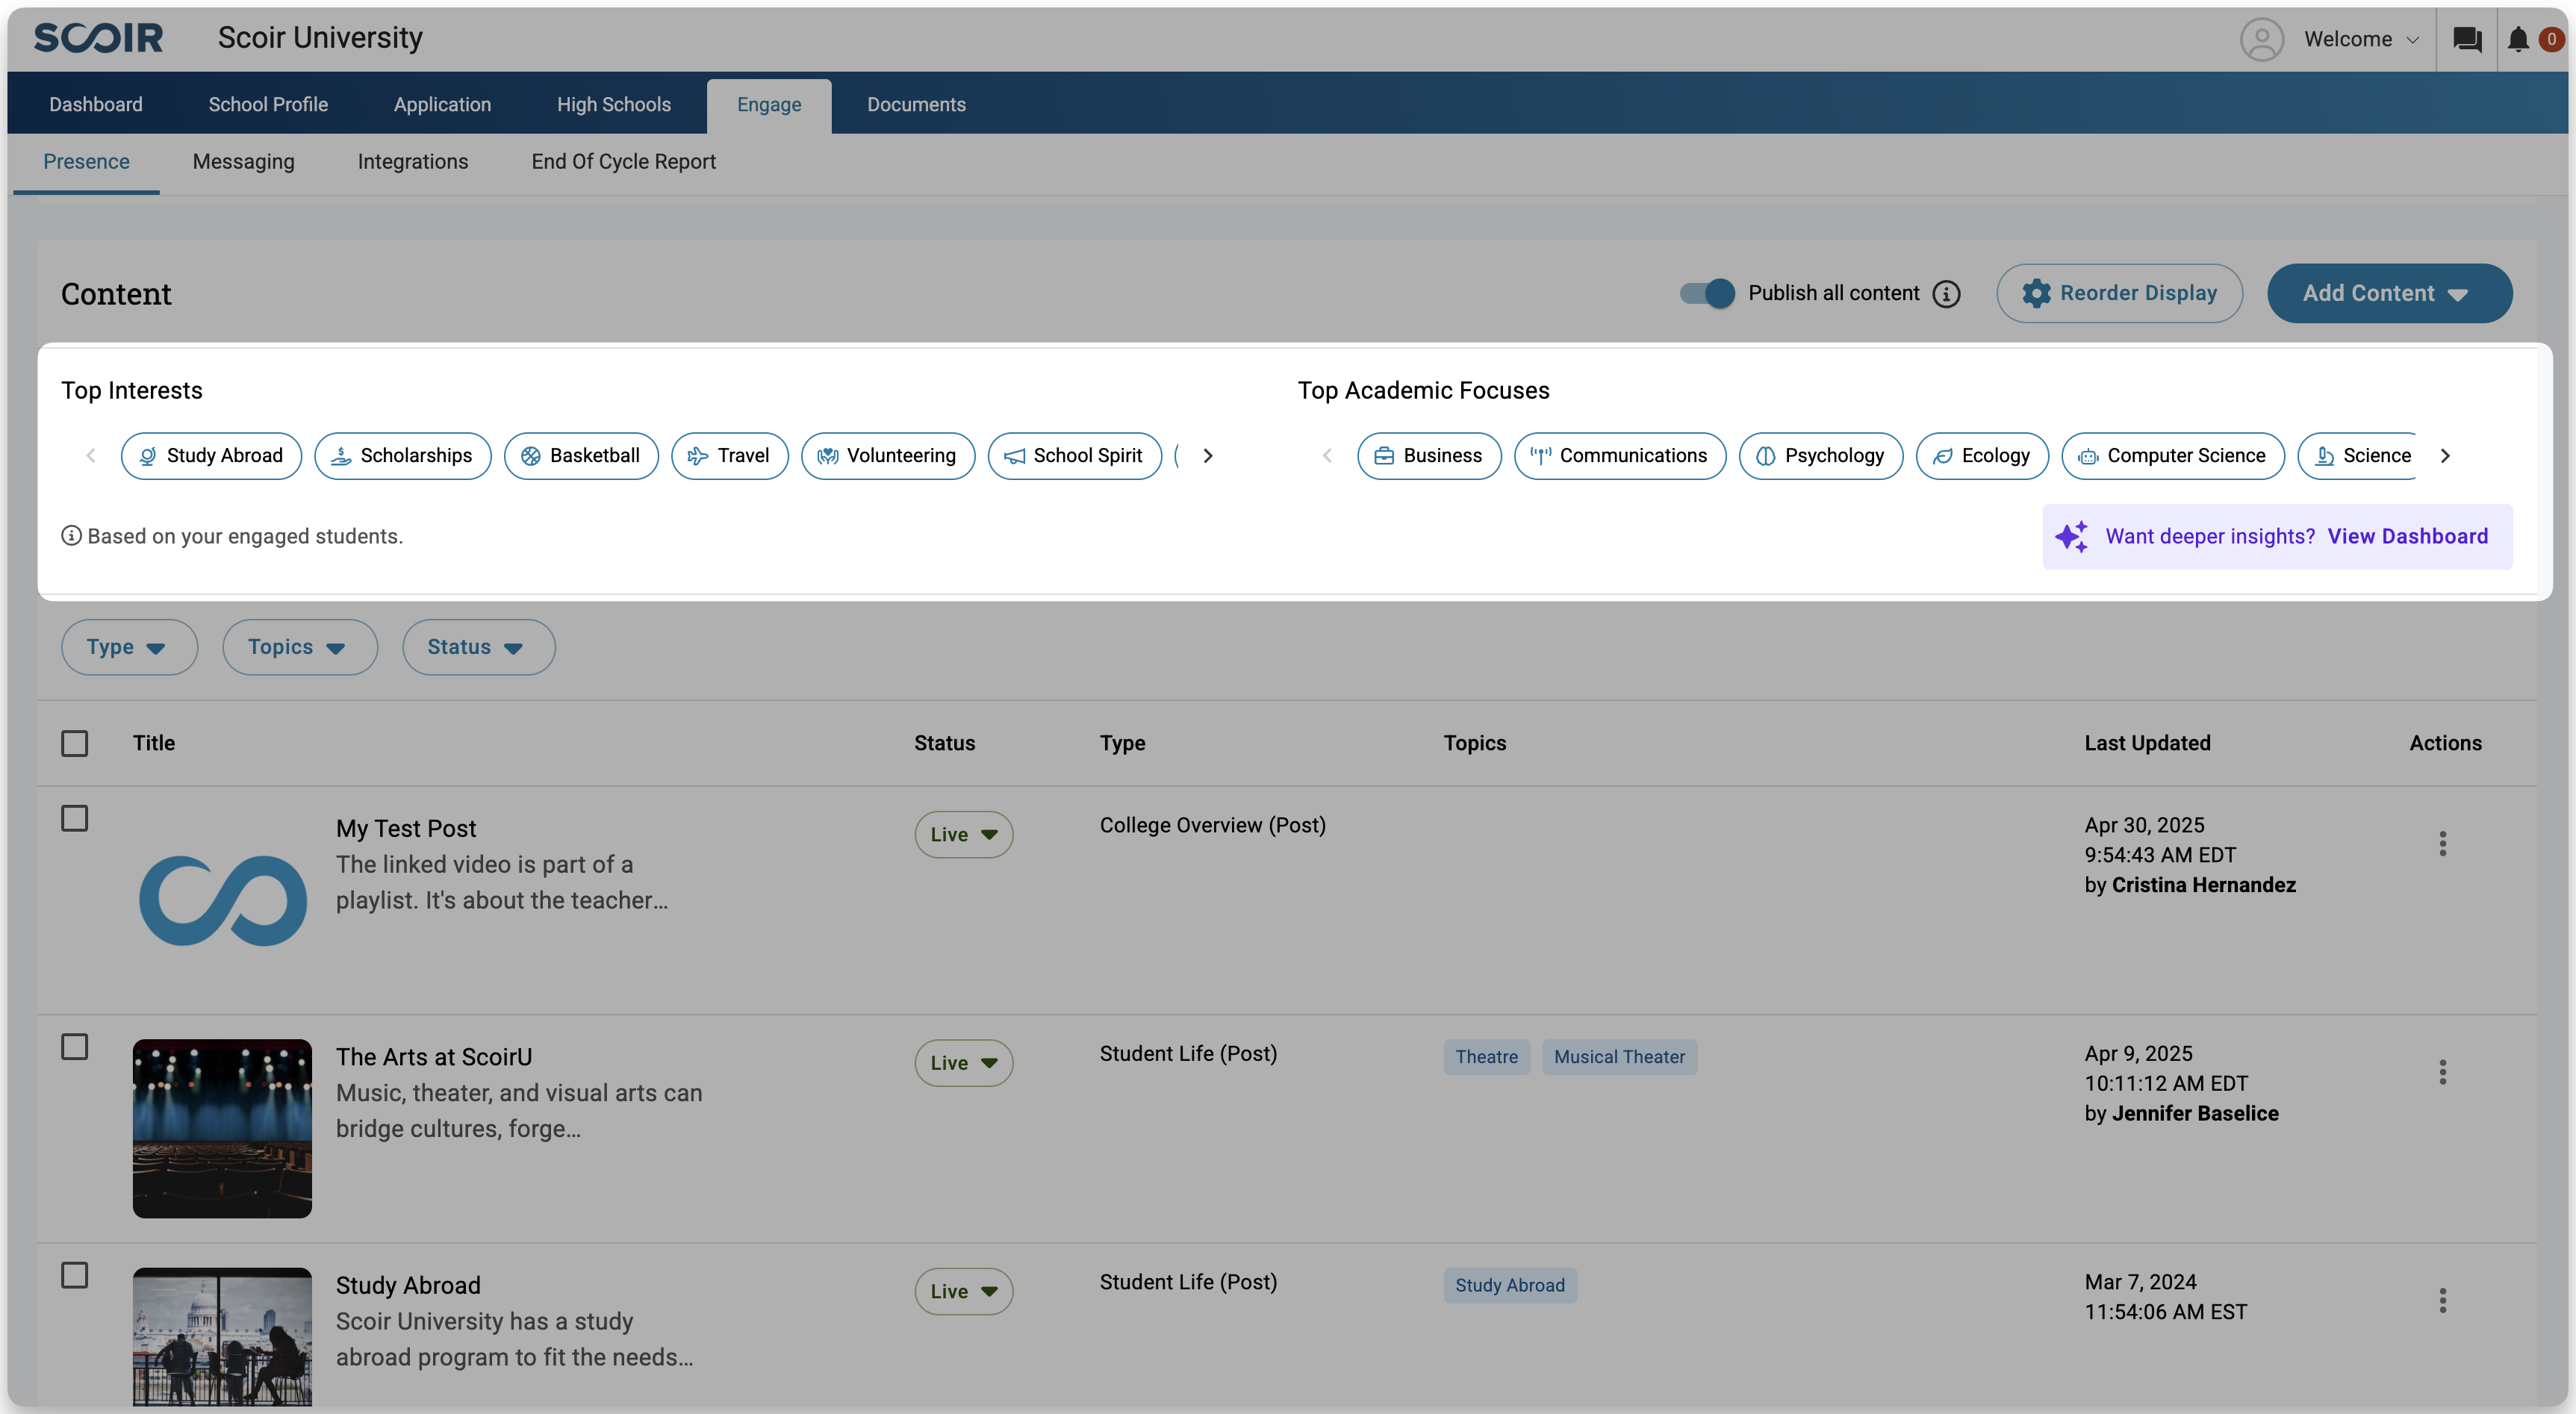Screen dimensions: 2576x1414
Task: Check the select-all checkbox in table header
Action: pyautogui.click(x=75, y=743)
